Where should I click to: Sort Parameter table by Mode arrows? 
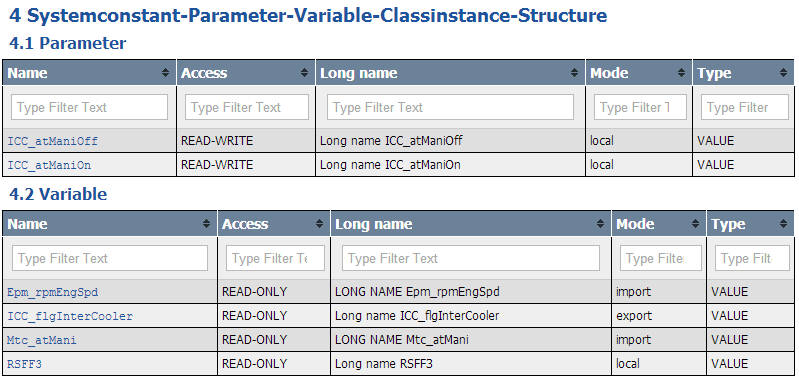click(x=682, y=73)
